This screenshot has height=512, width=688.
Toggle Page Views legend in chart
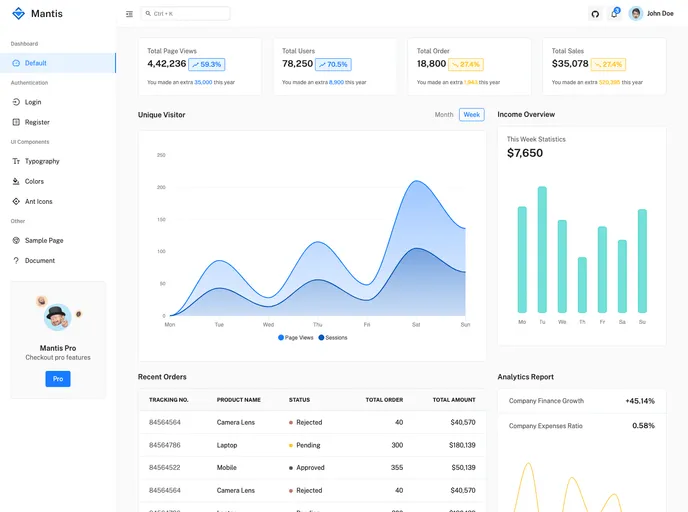click(x=295, y=338)
